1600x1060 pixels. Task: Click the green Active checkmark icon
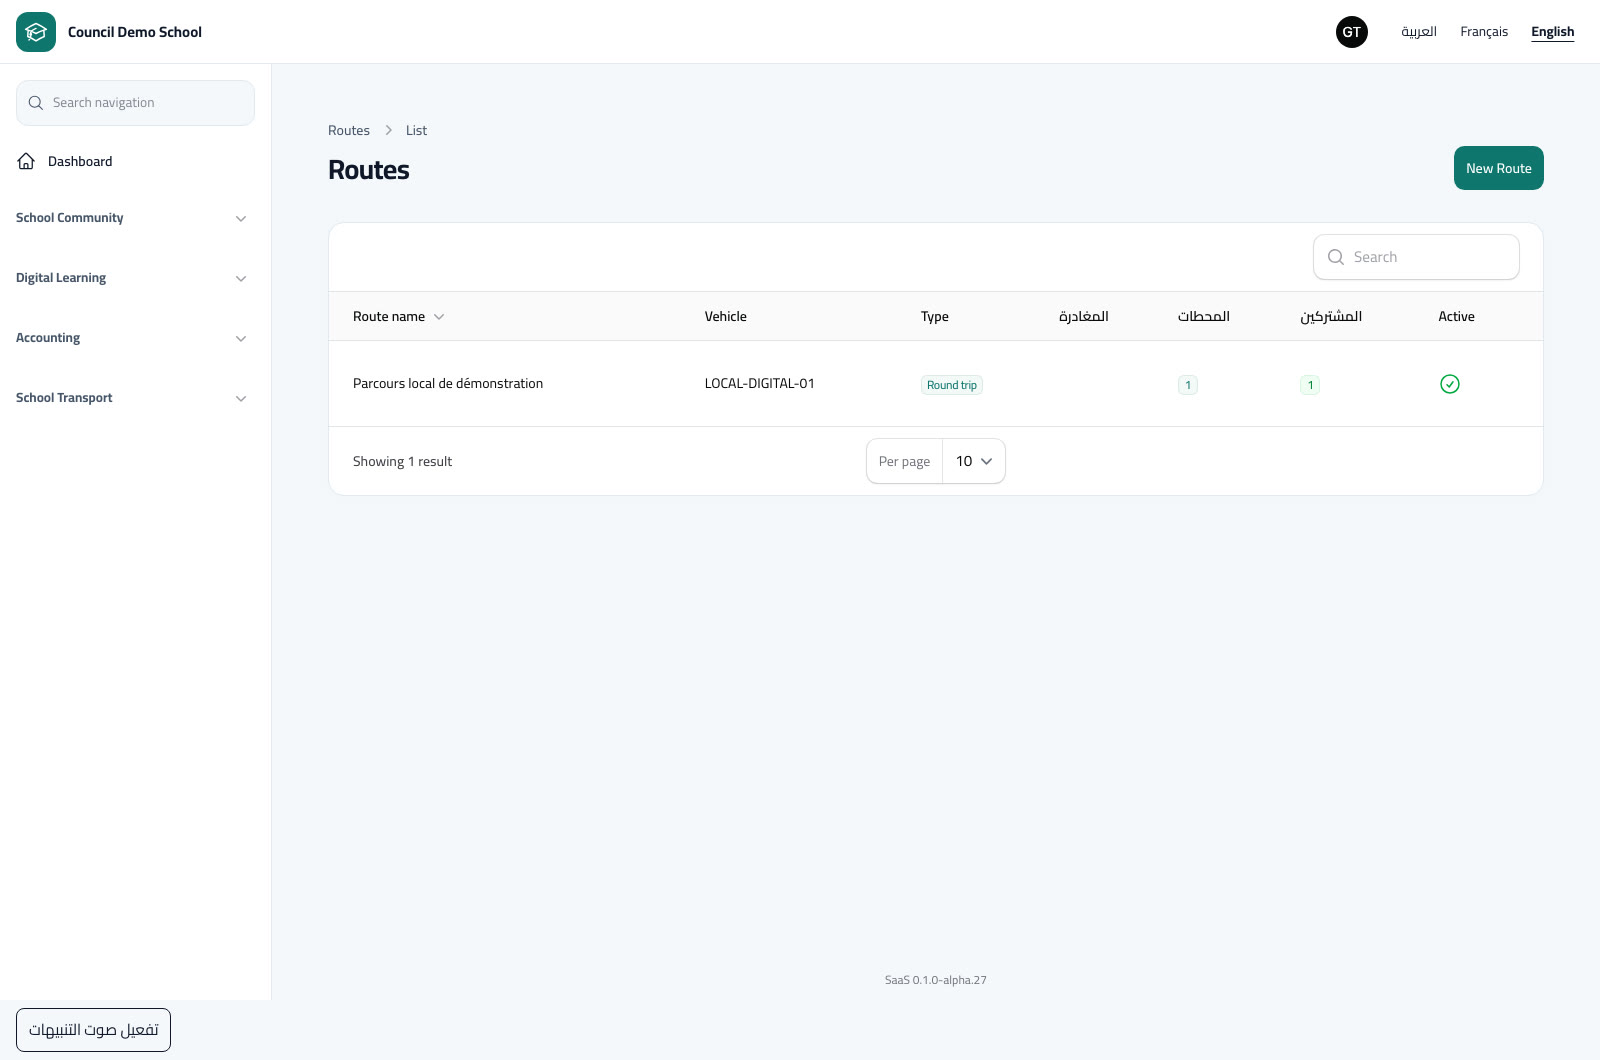[1450, 384]
